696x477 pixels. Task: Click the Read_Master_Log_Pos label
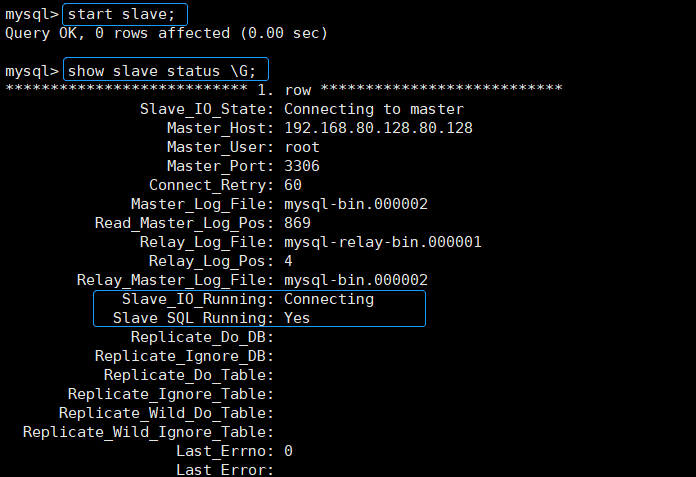(184, 223)
